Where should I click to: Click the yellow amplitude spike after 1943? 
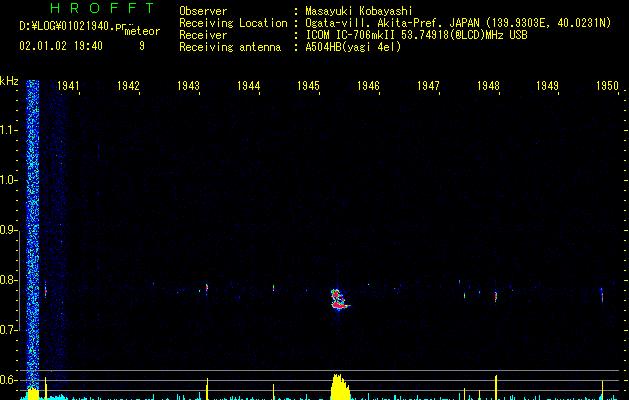pos(207,389)
